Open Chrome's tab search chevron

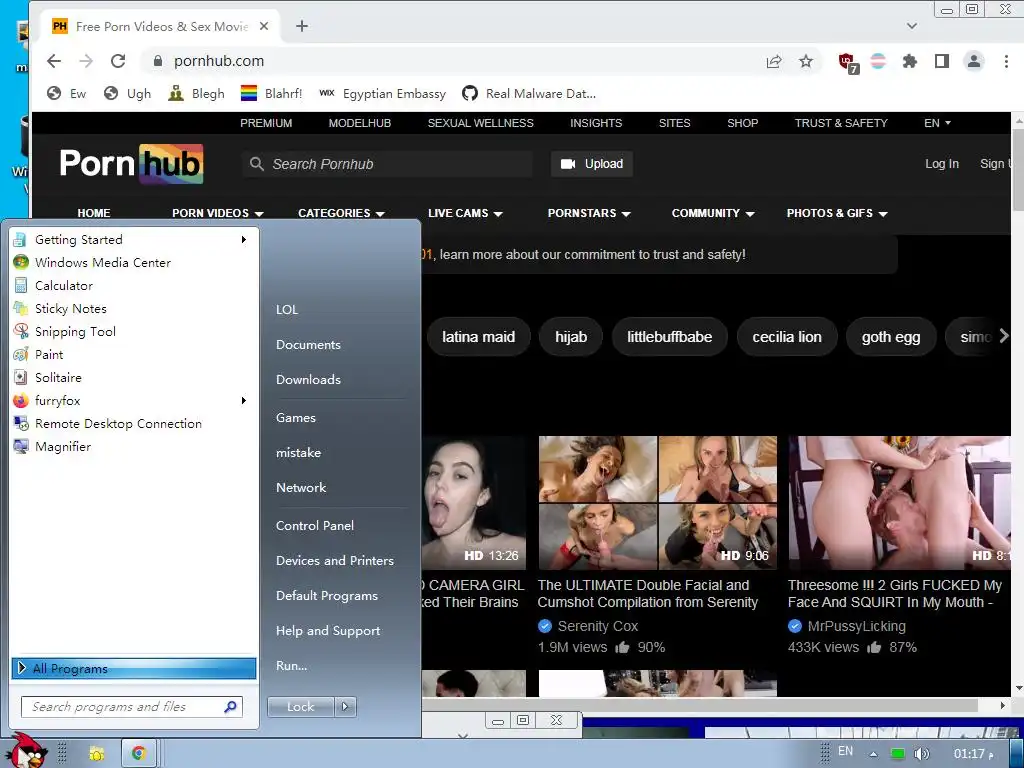tap(912, 26)
